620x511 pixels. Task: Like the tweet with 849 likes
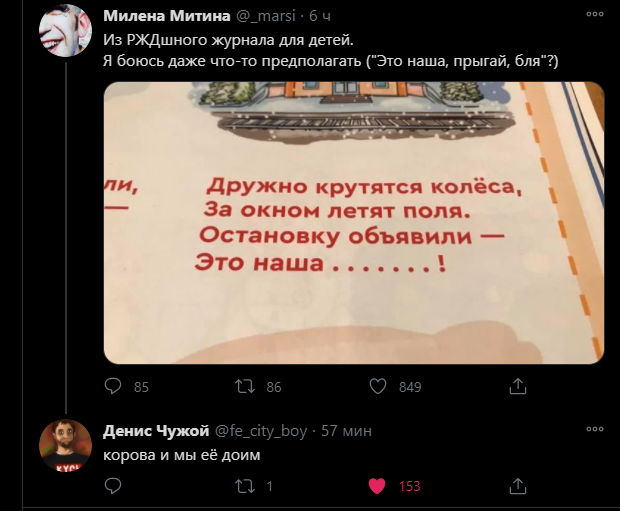click(378, 386)
